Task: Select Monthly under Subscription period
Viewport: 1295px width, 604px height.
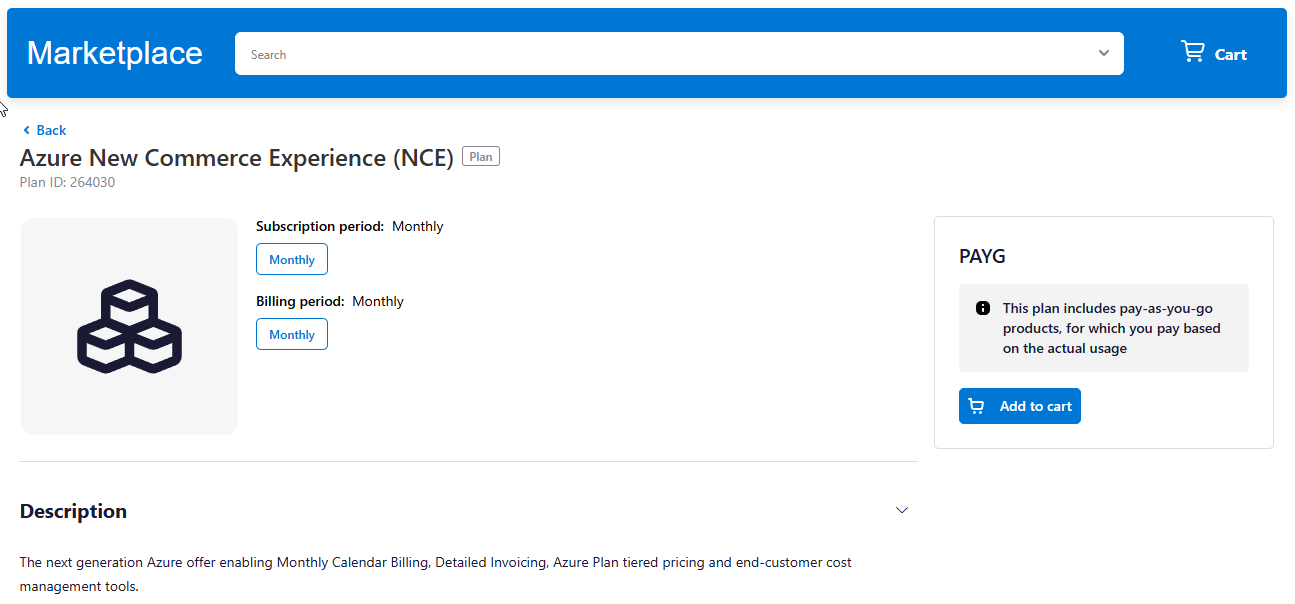Action: click(x=292, y=259)
